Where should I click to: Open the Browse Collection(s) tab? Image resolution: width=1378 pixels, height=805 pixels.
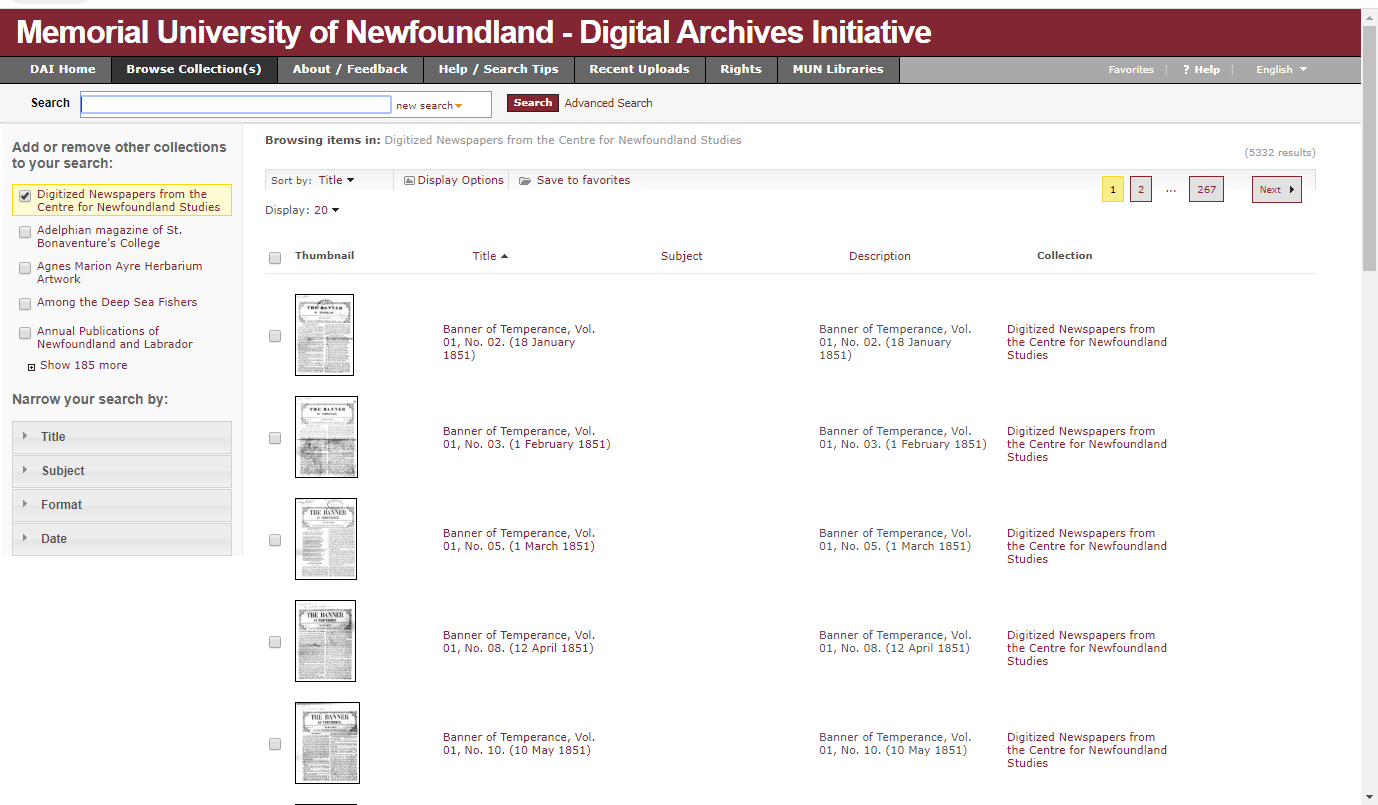[x=193, y=69]
